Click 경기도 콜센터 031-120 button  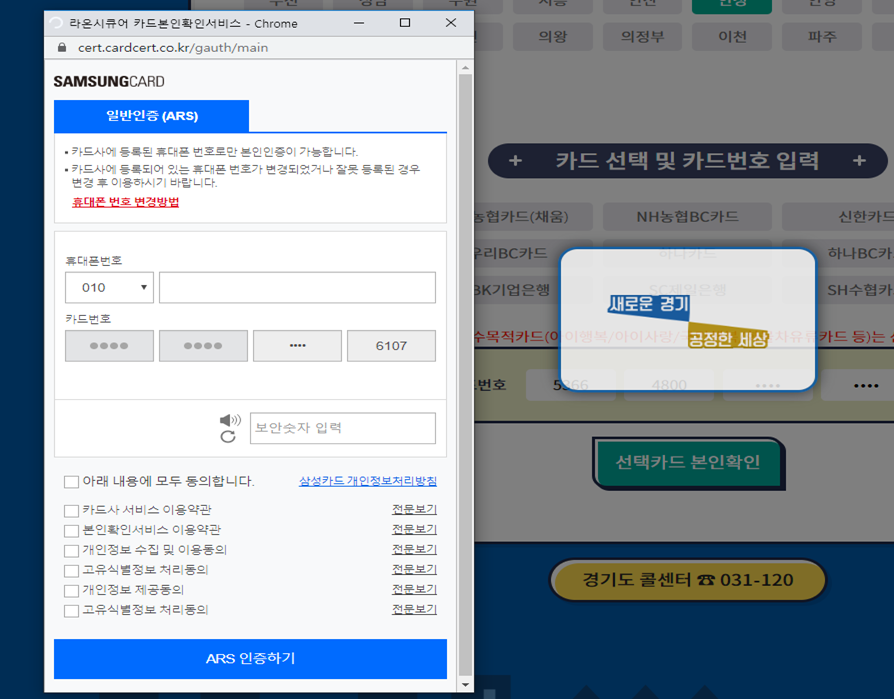[x=688, y=580]
